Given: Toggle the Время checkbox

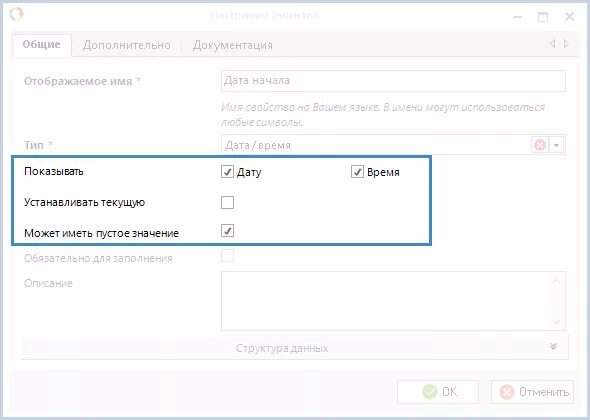Looking at the screenshot, I should tap(357, 172).
